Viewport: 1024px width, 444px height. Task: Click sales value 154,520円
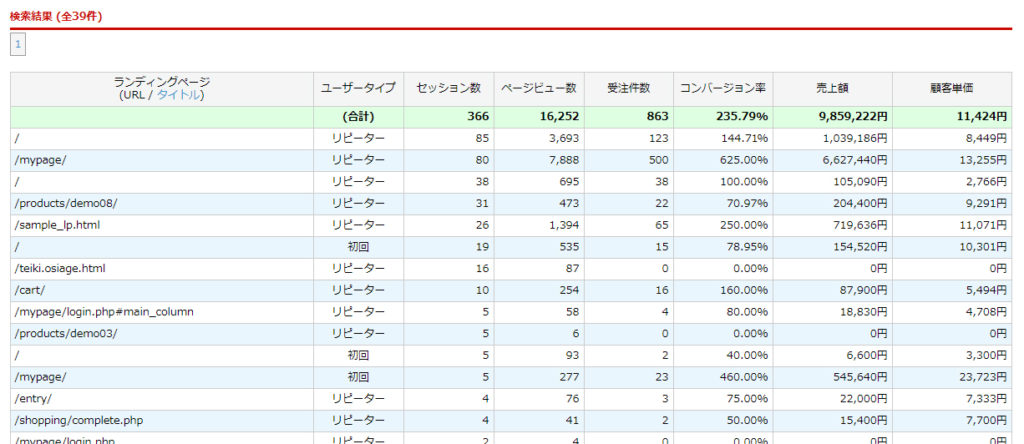[x=861, y=247]
